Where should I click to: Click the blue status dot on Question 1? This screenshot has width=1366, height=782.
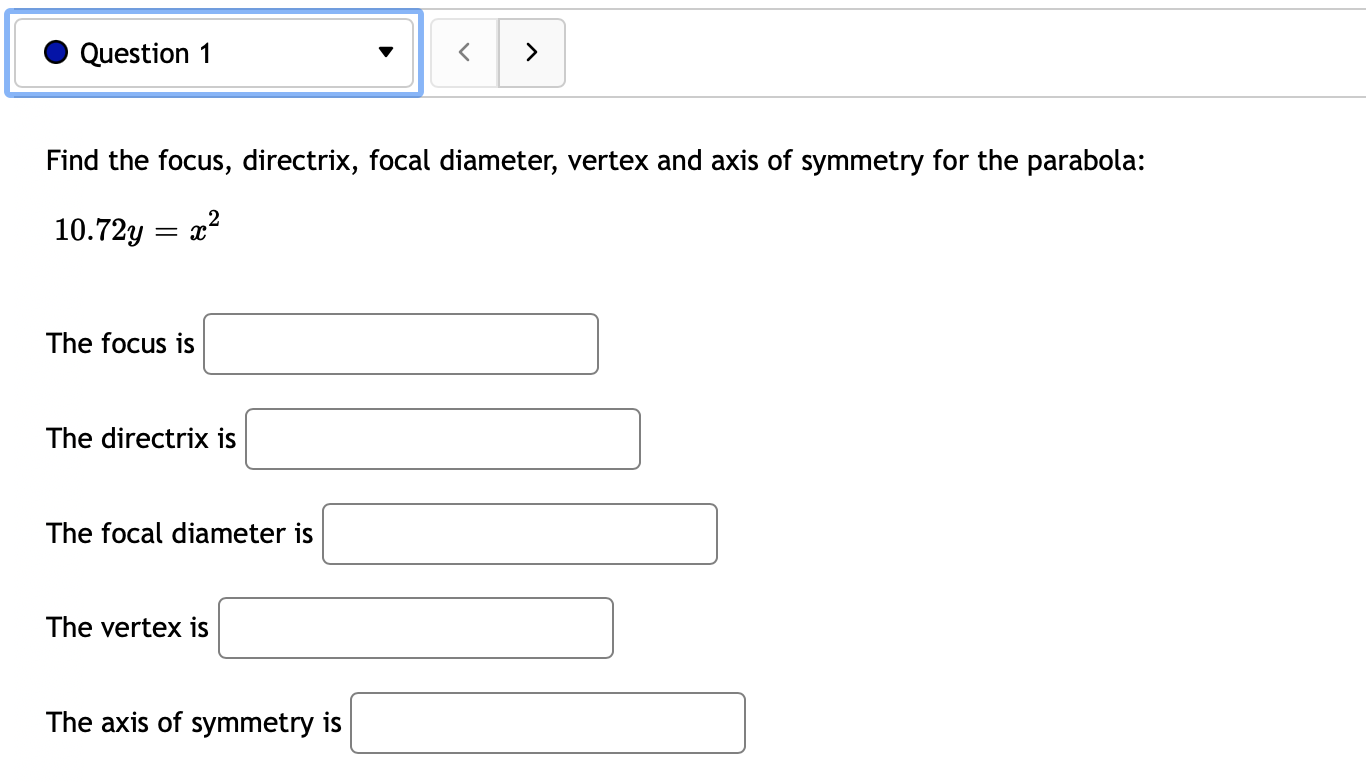pos(55,52)
